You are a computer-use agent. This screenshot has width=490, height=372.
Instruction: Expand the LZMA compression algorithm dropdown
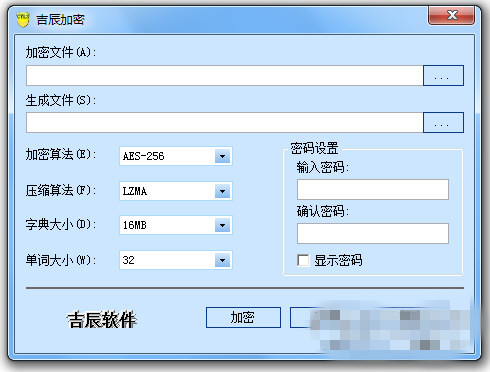222,191
